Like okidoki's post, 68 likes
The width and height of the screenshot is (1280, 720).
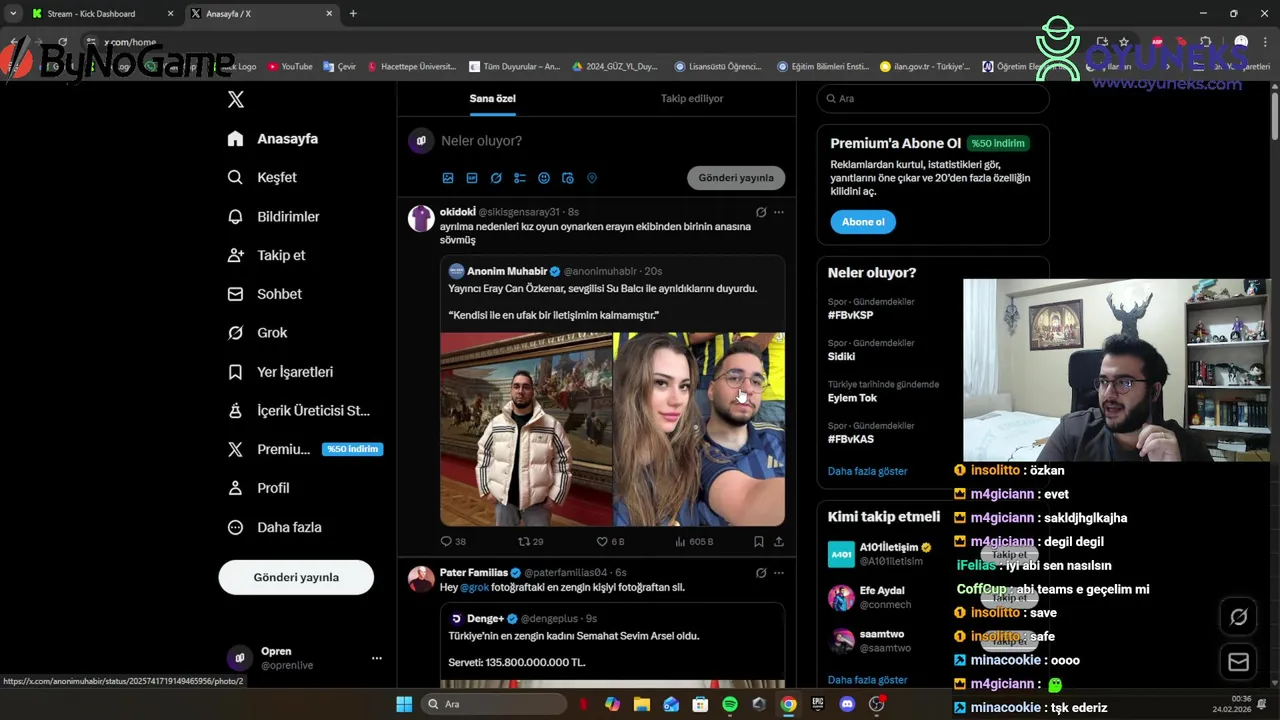(x=610, y=541)
